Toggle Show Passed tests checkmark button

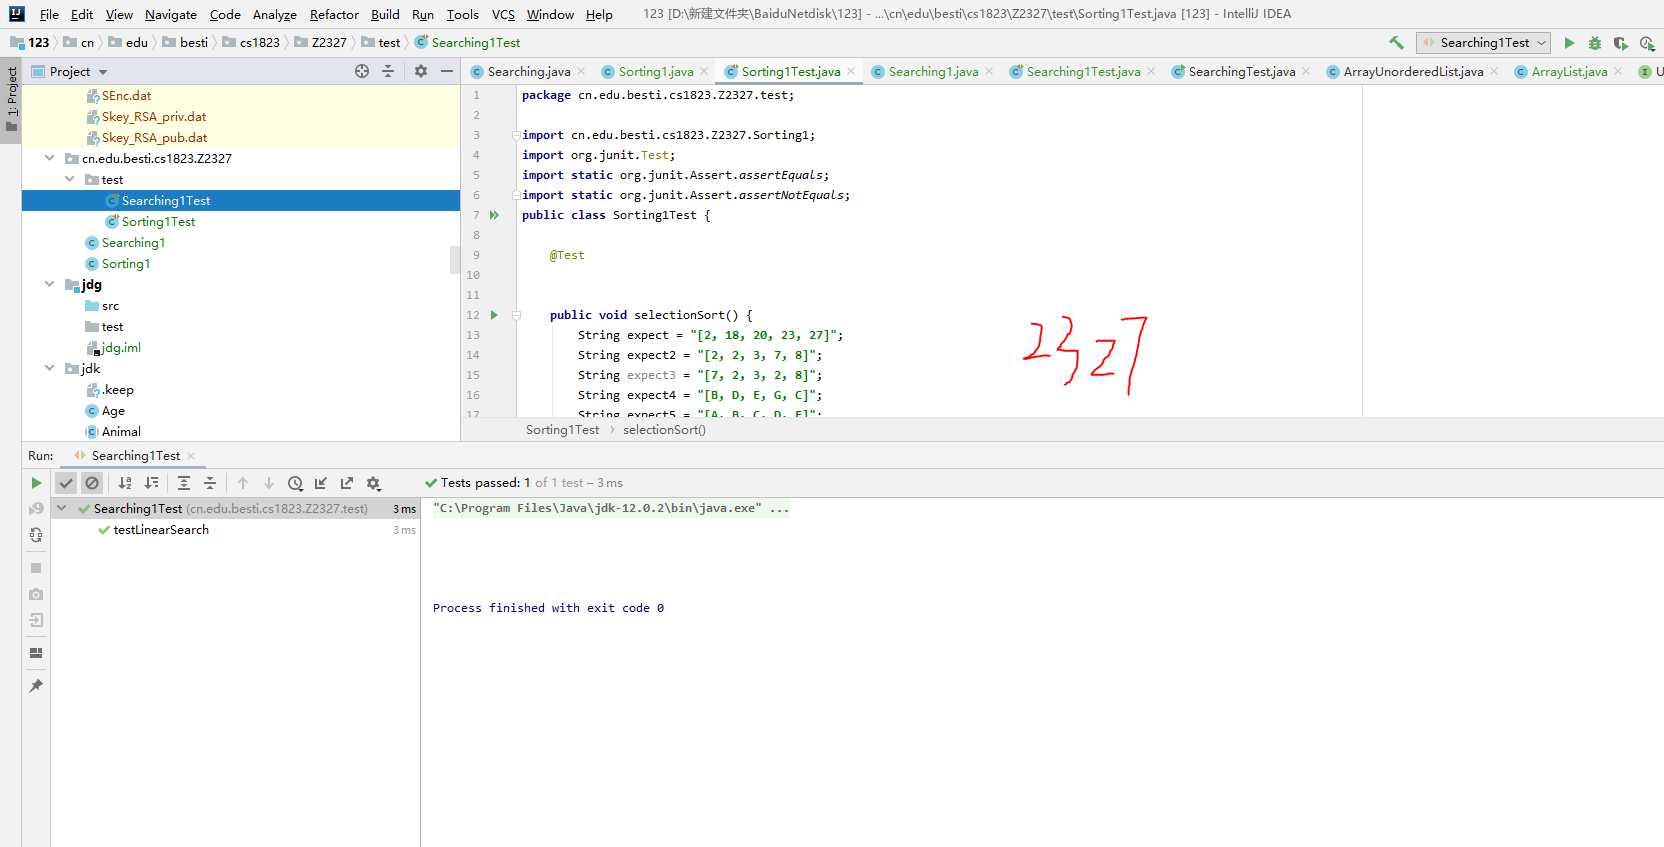[x=66, y=483]
